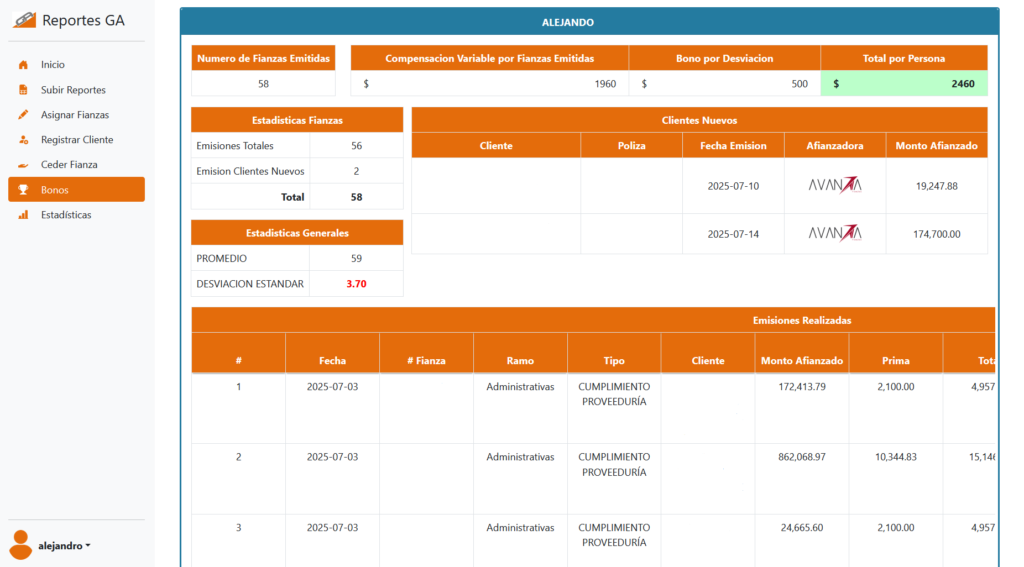Select the Registrar Cliente link
Image resolution: width=1024 pixels, height=567 pixels.
[77, 140]
